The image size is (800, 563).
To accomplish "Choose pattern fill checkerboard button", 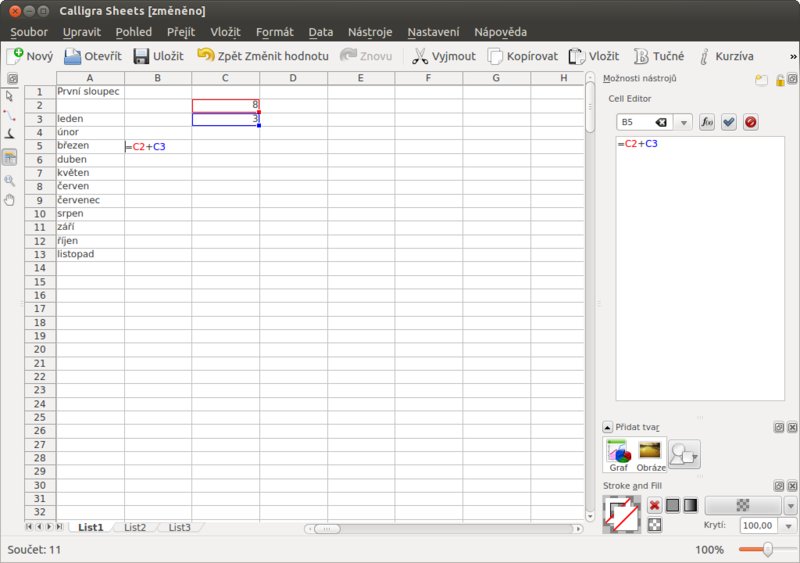I will (654, 525).
